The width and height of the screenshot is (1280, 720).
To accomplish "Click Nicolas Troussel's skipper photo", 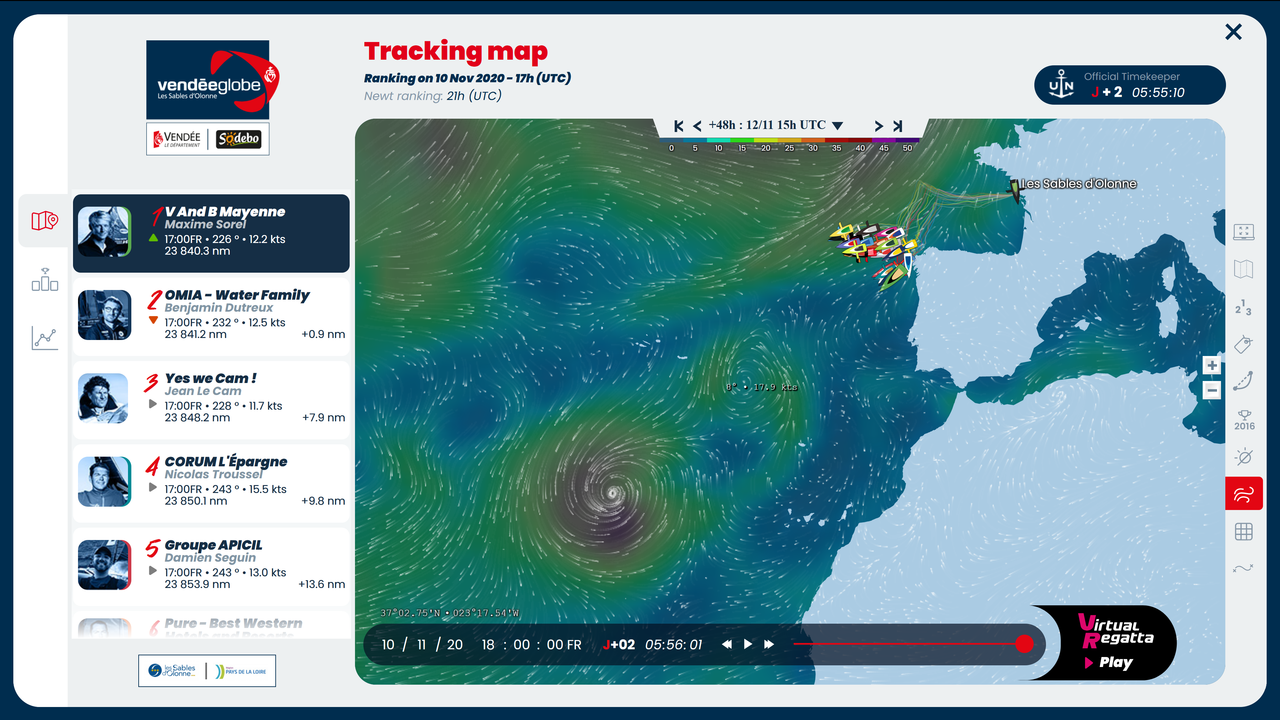I will pos(104,482).
